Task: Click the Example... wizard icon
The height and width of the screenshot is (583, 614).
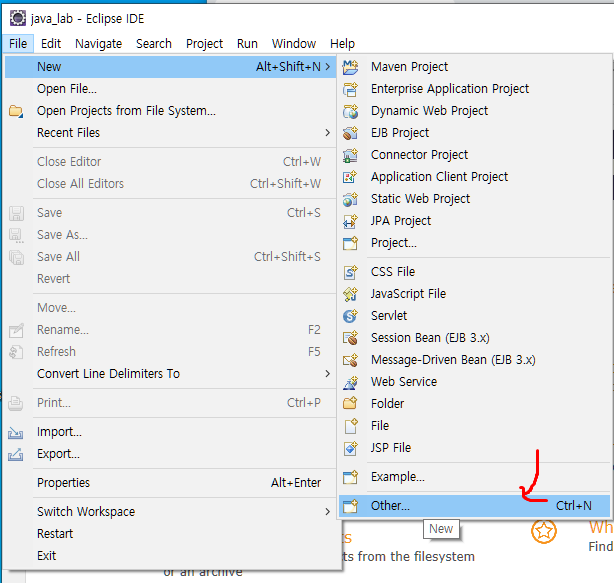Action: 350,477
